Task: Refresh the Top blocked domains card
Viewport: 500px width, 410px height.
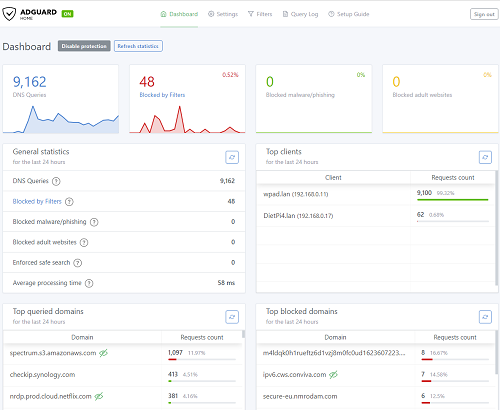Action: [x=485, y=317]
